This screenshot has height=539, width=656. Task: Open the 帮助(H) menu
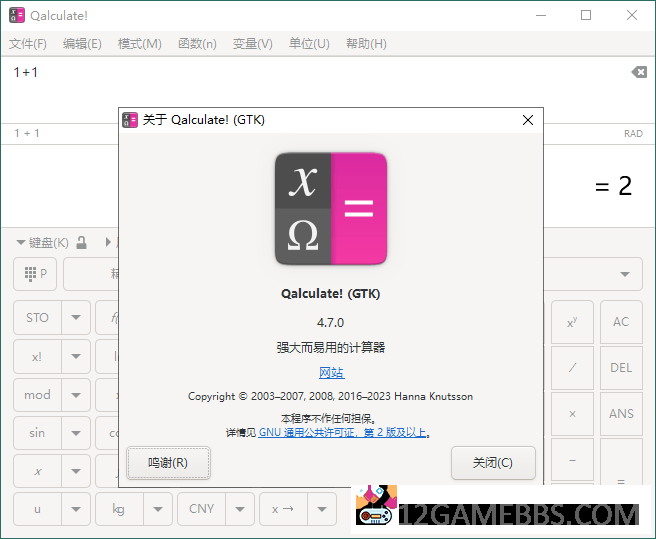pyautogui.click(x=366, y=44)
